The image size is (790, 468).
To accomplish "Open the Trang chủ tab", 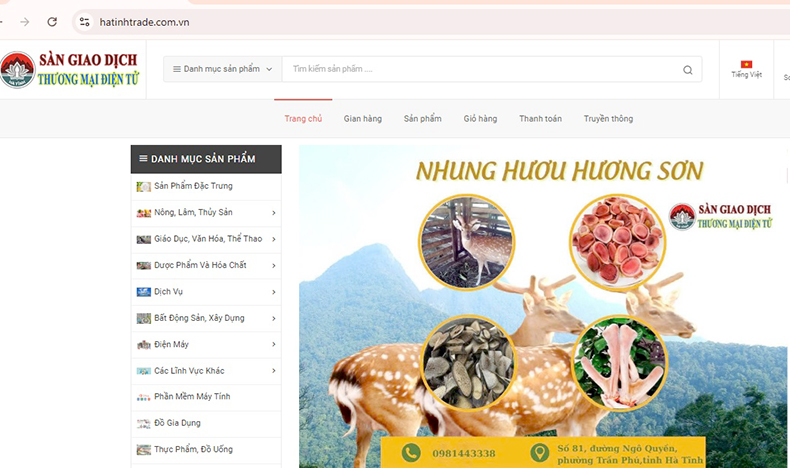I will 303,119.
